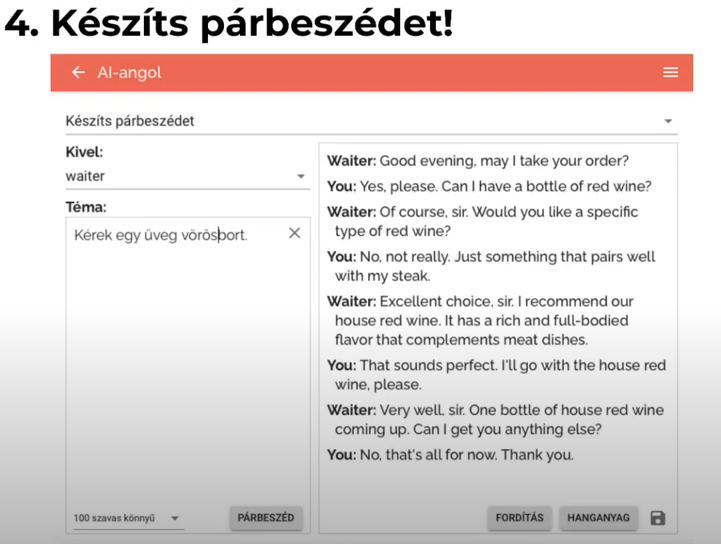Click the back arrow beside AI-angol
The image size is (721, 544).
tap(78, 73)
